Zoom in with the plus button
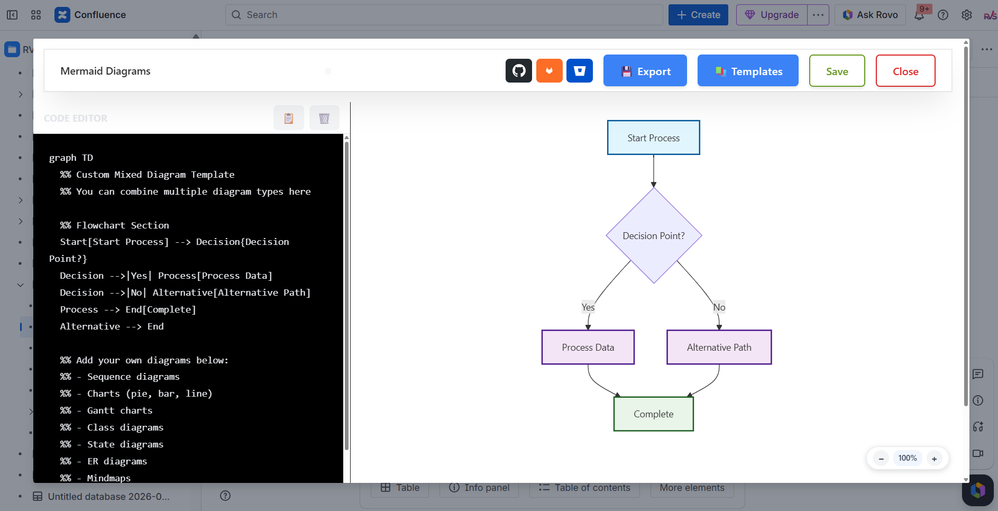Image resolution: width=998 pixels, height=511 pixels. coord(934,458)
